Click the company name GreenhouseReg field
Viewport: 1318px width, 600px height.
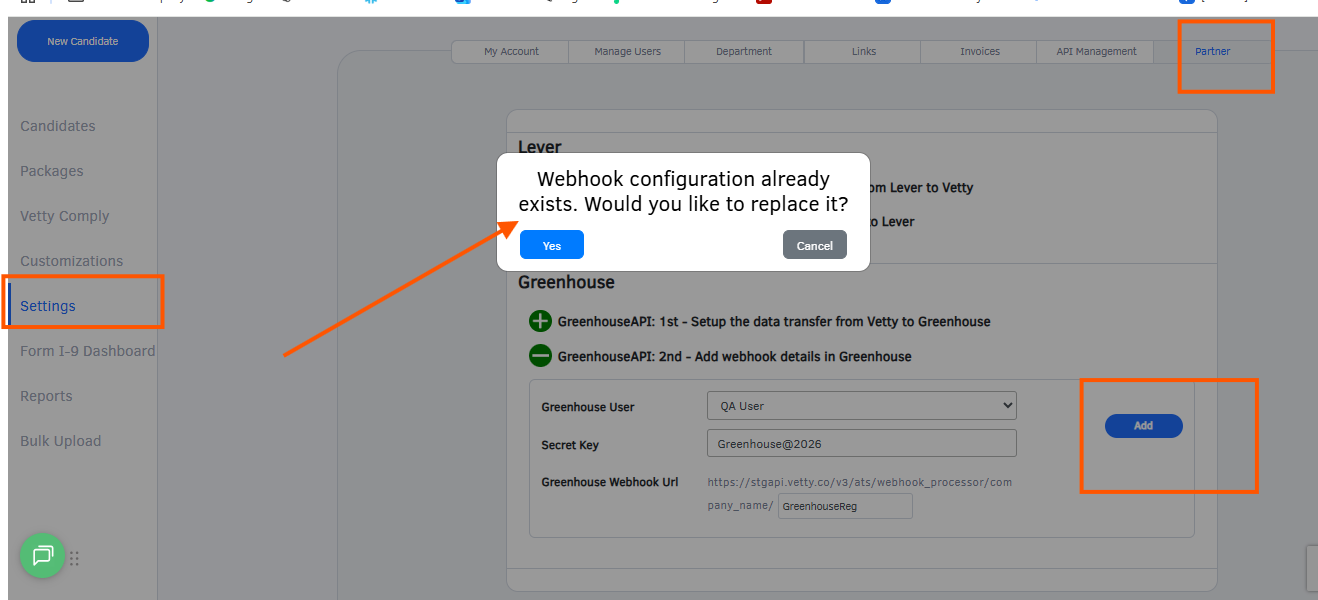pos(845,506)
